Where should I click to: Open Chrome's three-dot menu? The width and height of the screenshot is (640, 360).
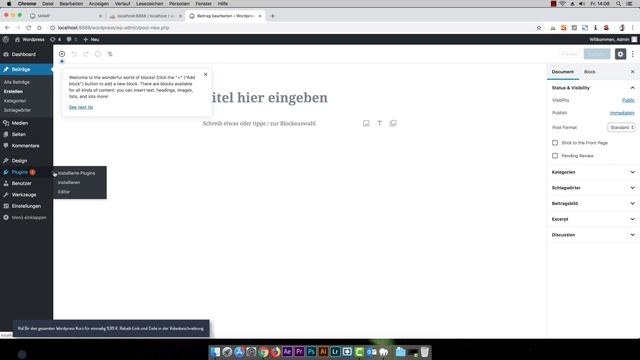pos(633,28)
